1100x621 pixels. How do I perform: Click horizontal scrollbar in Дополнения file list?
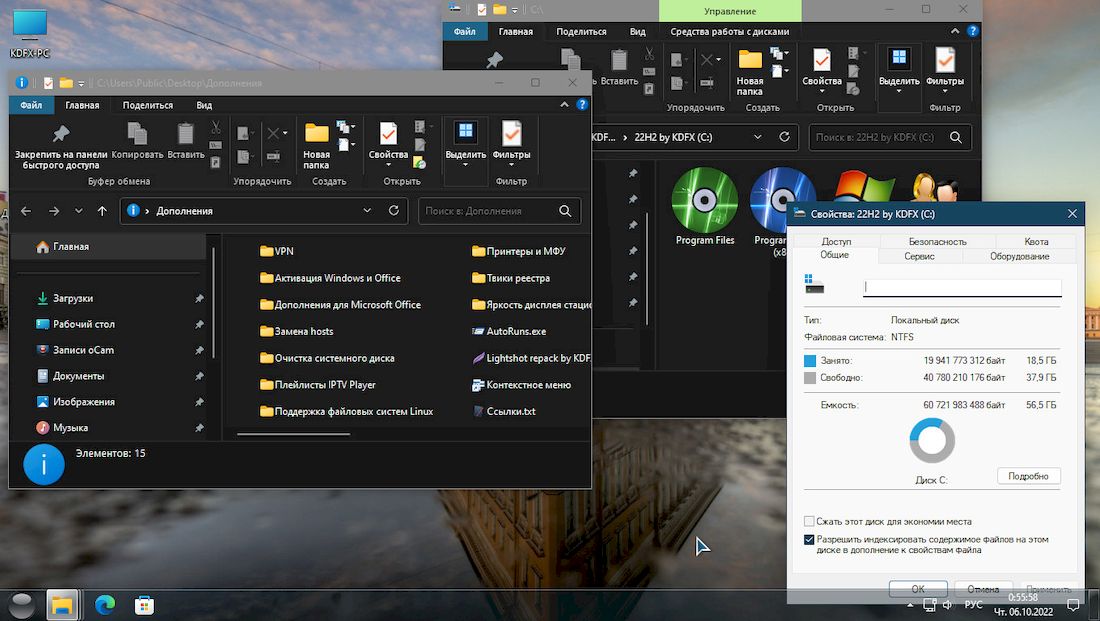click(x=293, y=434)
